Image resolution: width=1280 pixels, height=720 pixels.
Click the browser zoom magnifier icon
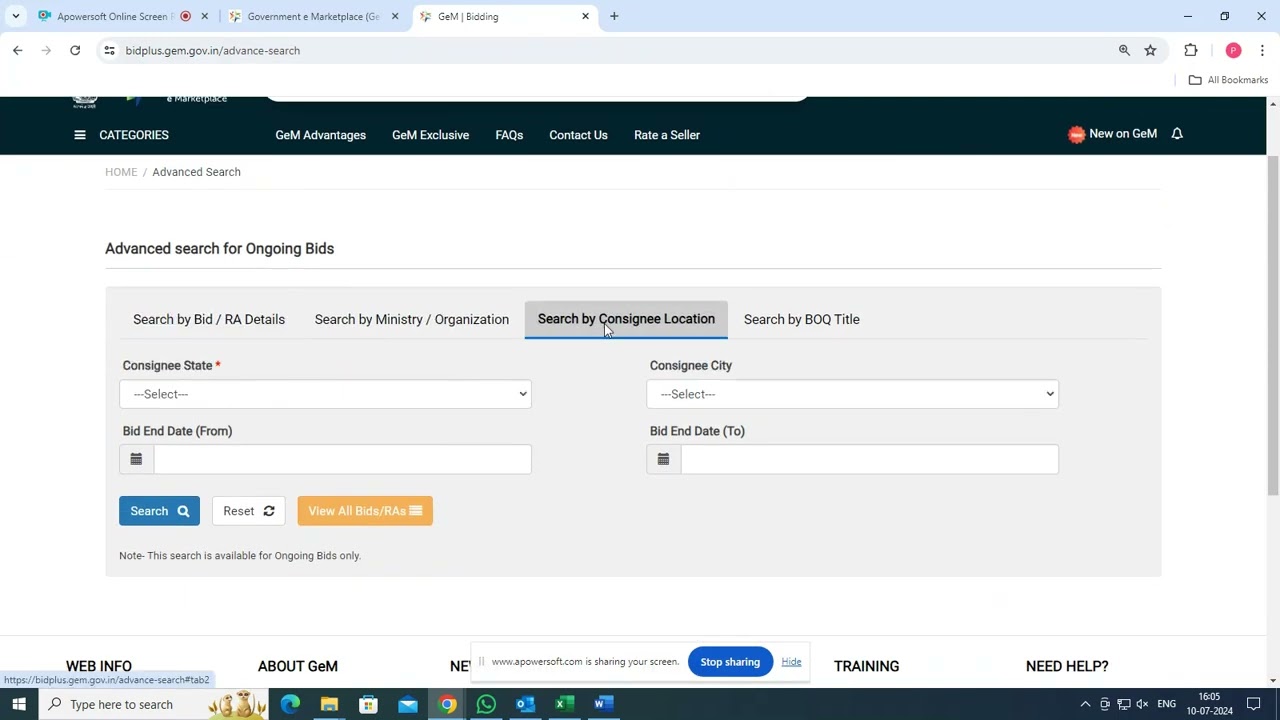[1124, 50]
